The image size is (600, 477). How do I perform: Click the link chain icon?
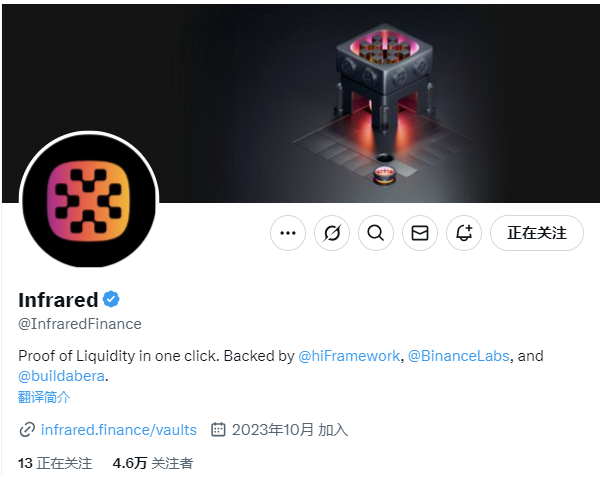pos(27,430)
